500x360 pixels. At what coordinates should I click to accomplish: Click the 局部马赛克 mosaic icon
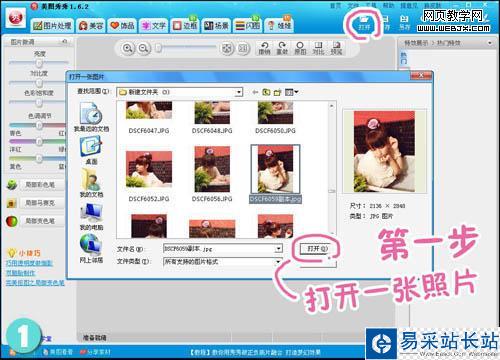(12, 203)
